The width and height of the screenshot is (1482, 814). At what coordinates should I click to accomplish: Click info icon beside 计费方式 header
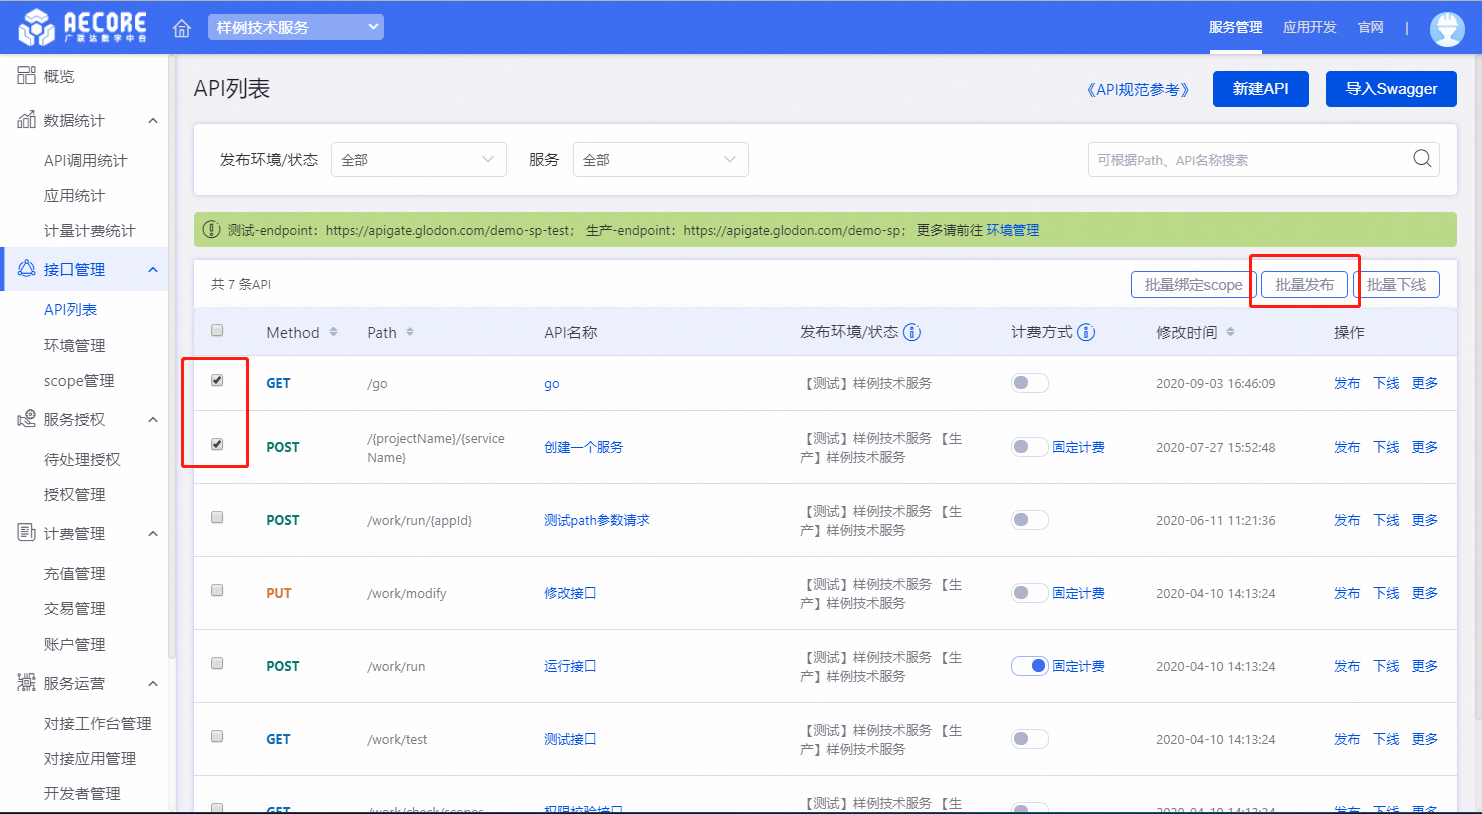[x=1086, y=332]
